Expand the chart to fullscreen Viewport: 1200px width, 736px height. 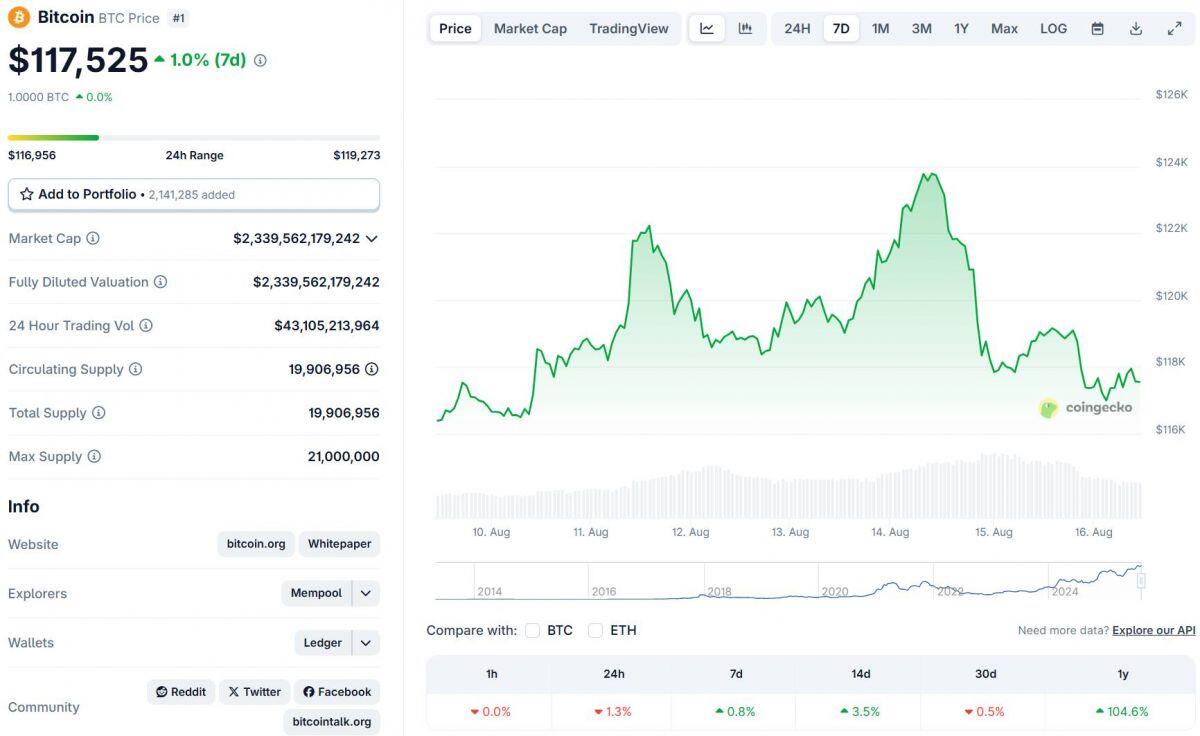click(x=1174, y=28)
